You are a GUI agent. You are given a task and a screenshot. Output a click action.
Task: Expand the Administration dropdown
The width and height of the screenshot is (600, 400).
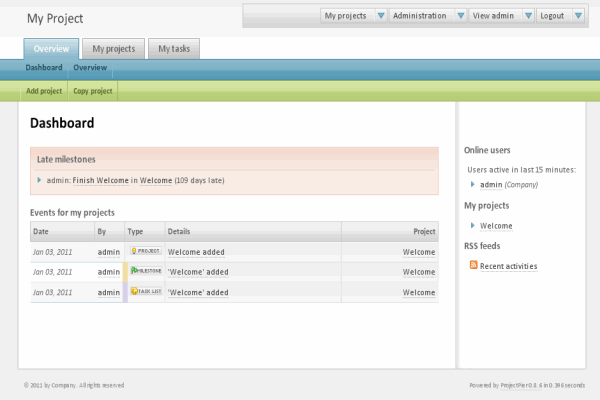459,16
